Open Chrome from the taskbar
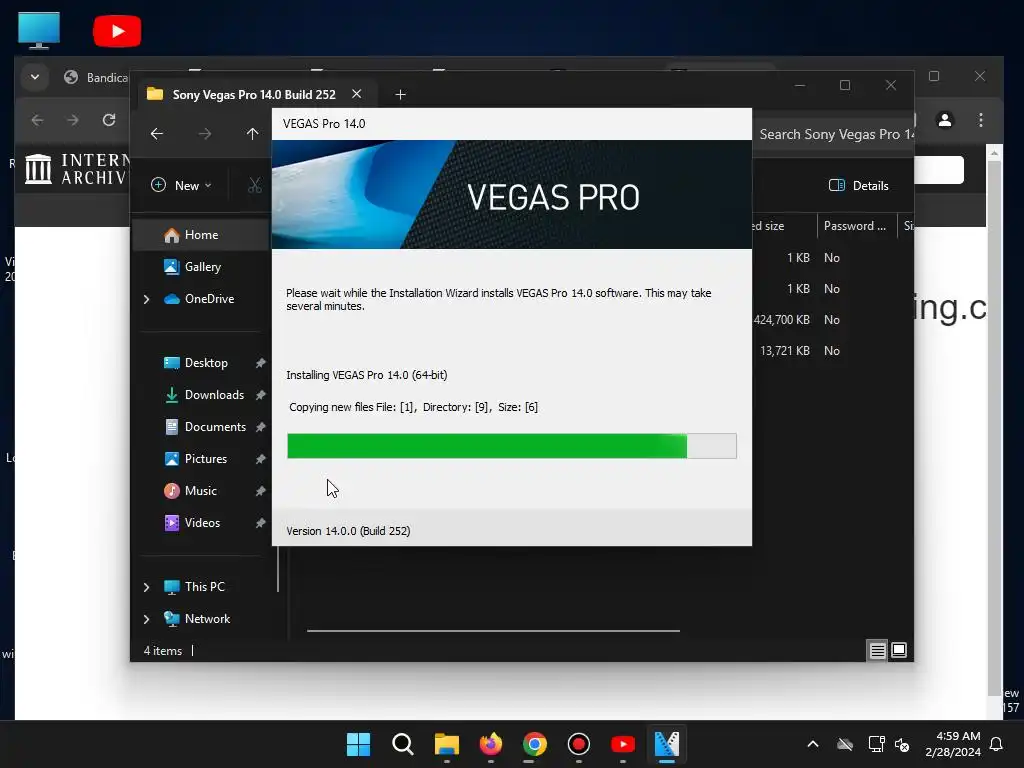The width and height of the screenshot is (1024, 768). tap(534, 744)
